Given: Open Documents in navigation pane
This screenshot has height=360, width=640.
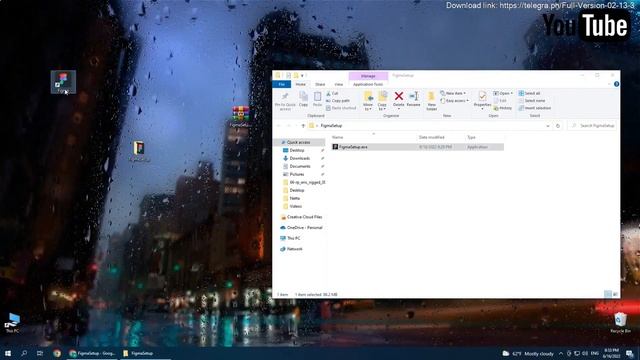Looking at the screenshot, I should pyautogui.click(x=300, y=167).
